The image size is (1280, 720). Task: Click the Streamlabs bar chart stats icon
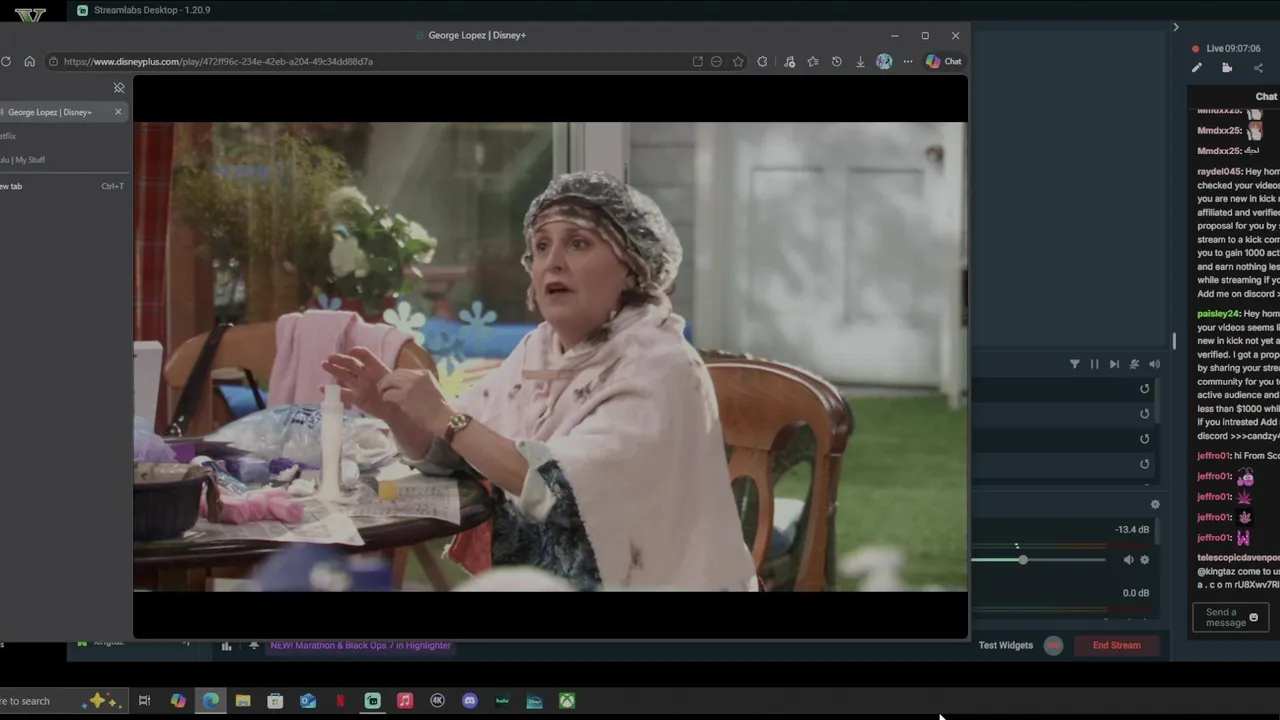pyautogui.click(x=226, y=646)
